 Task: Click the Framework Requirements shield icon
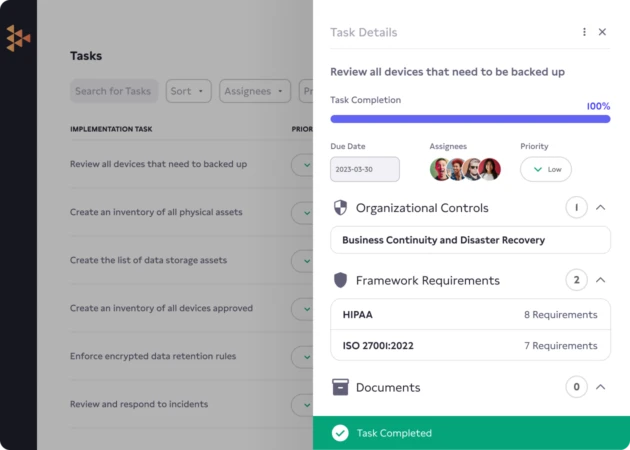[x=340, y=280]
